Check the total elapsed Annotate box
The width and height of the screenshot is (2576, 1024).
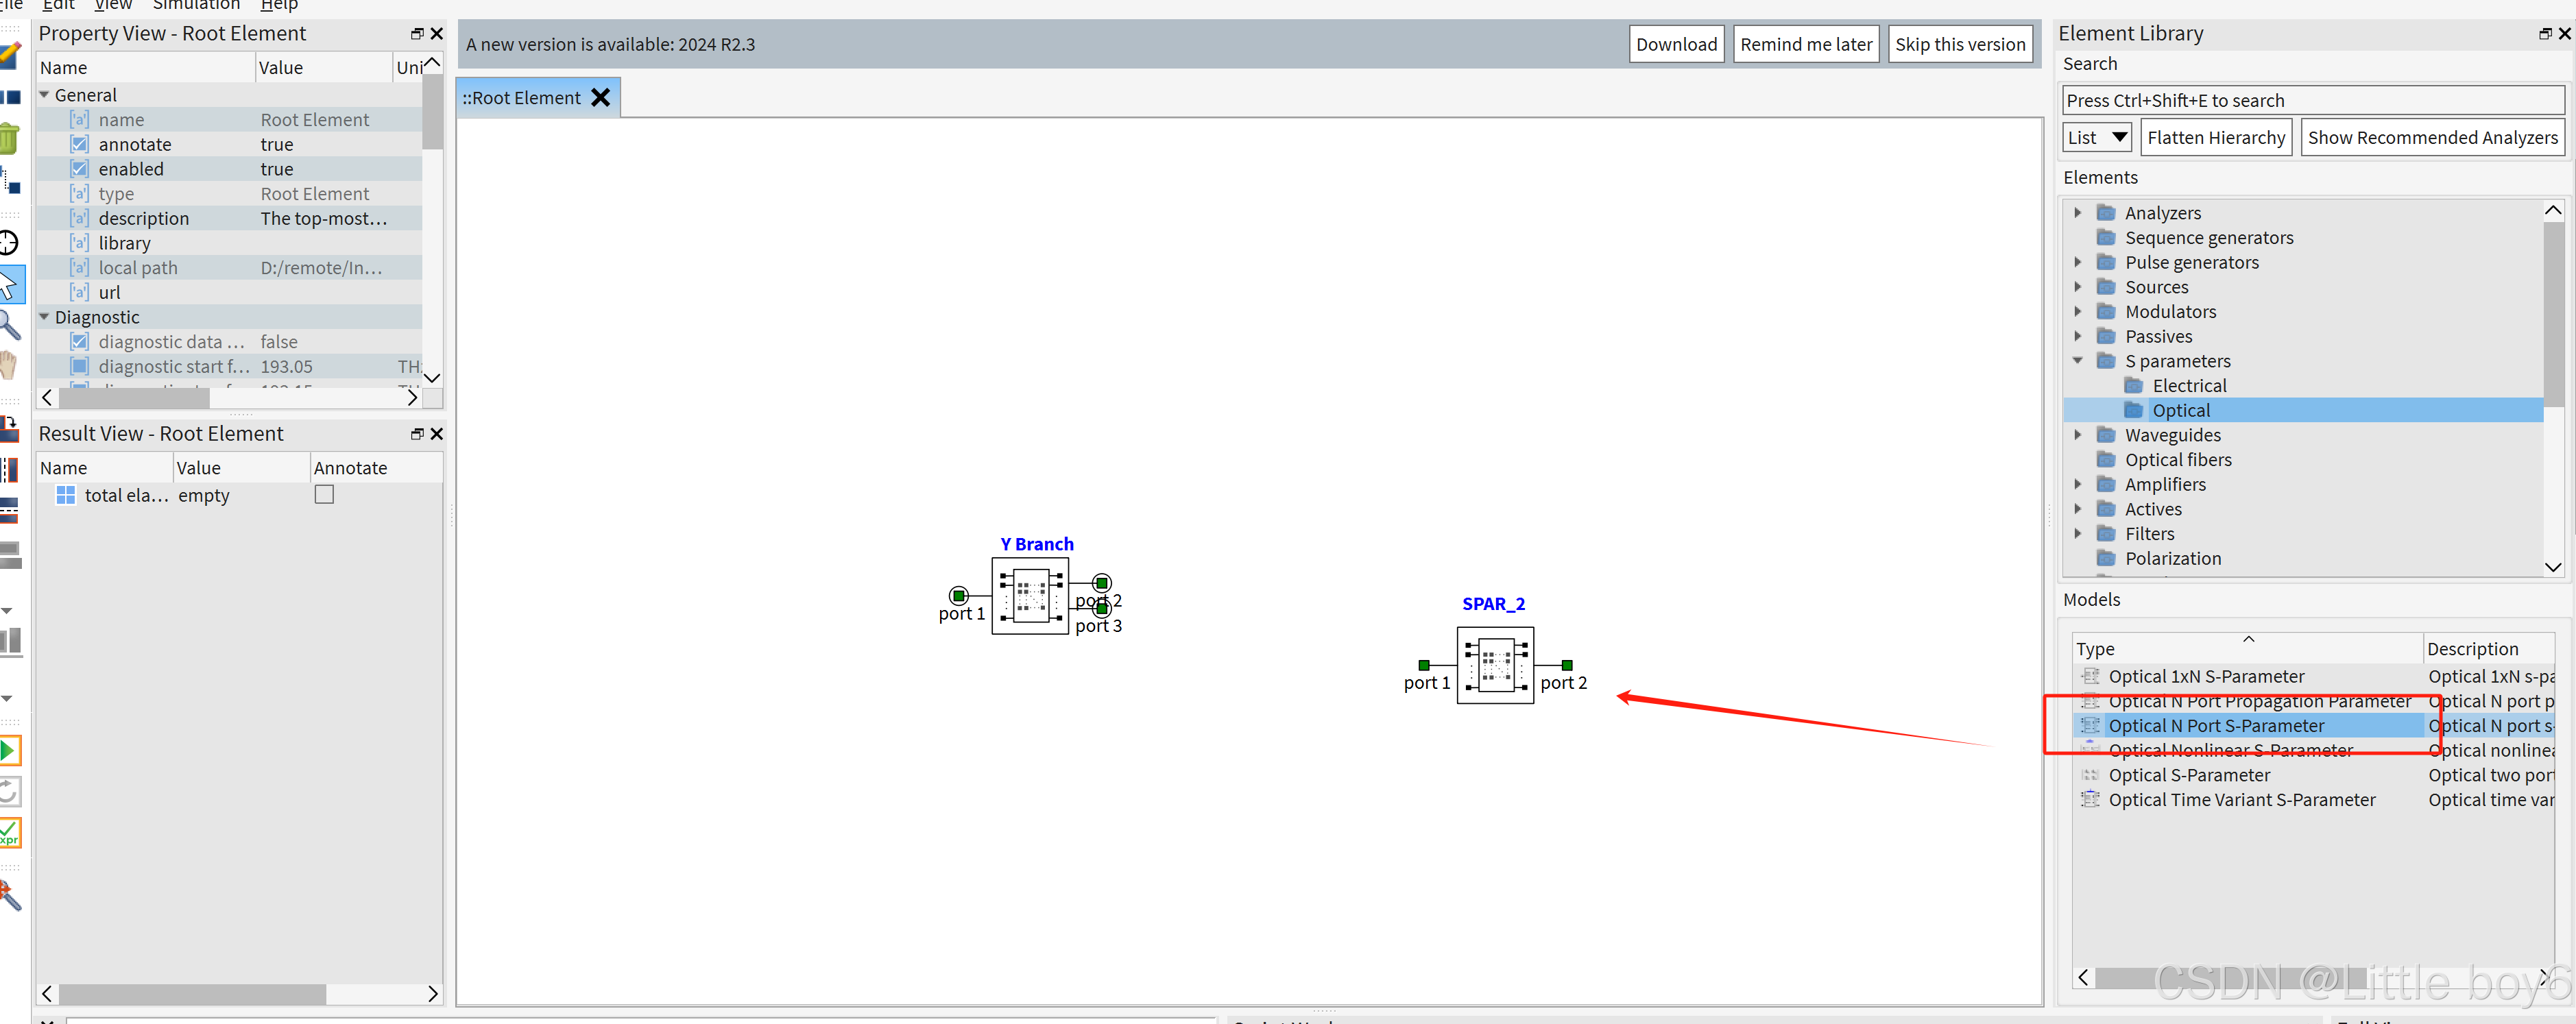coord(324,495)
